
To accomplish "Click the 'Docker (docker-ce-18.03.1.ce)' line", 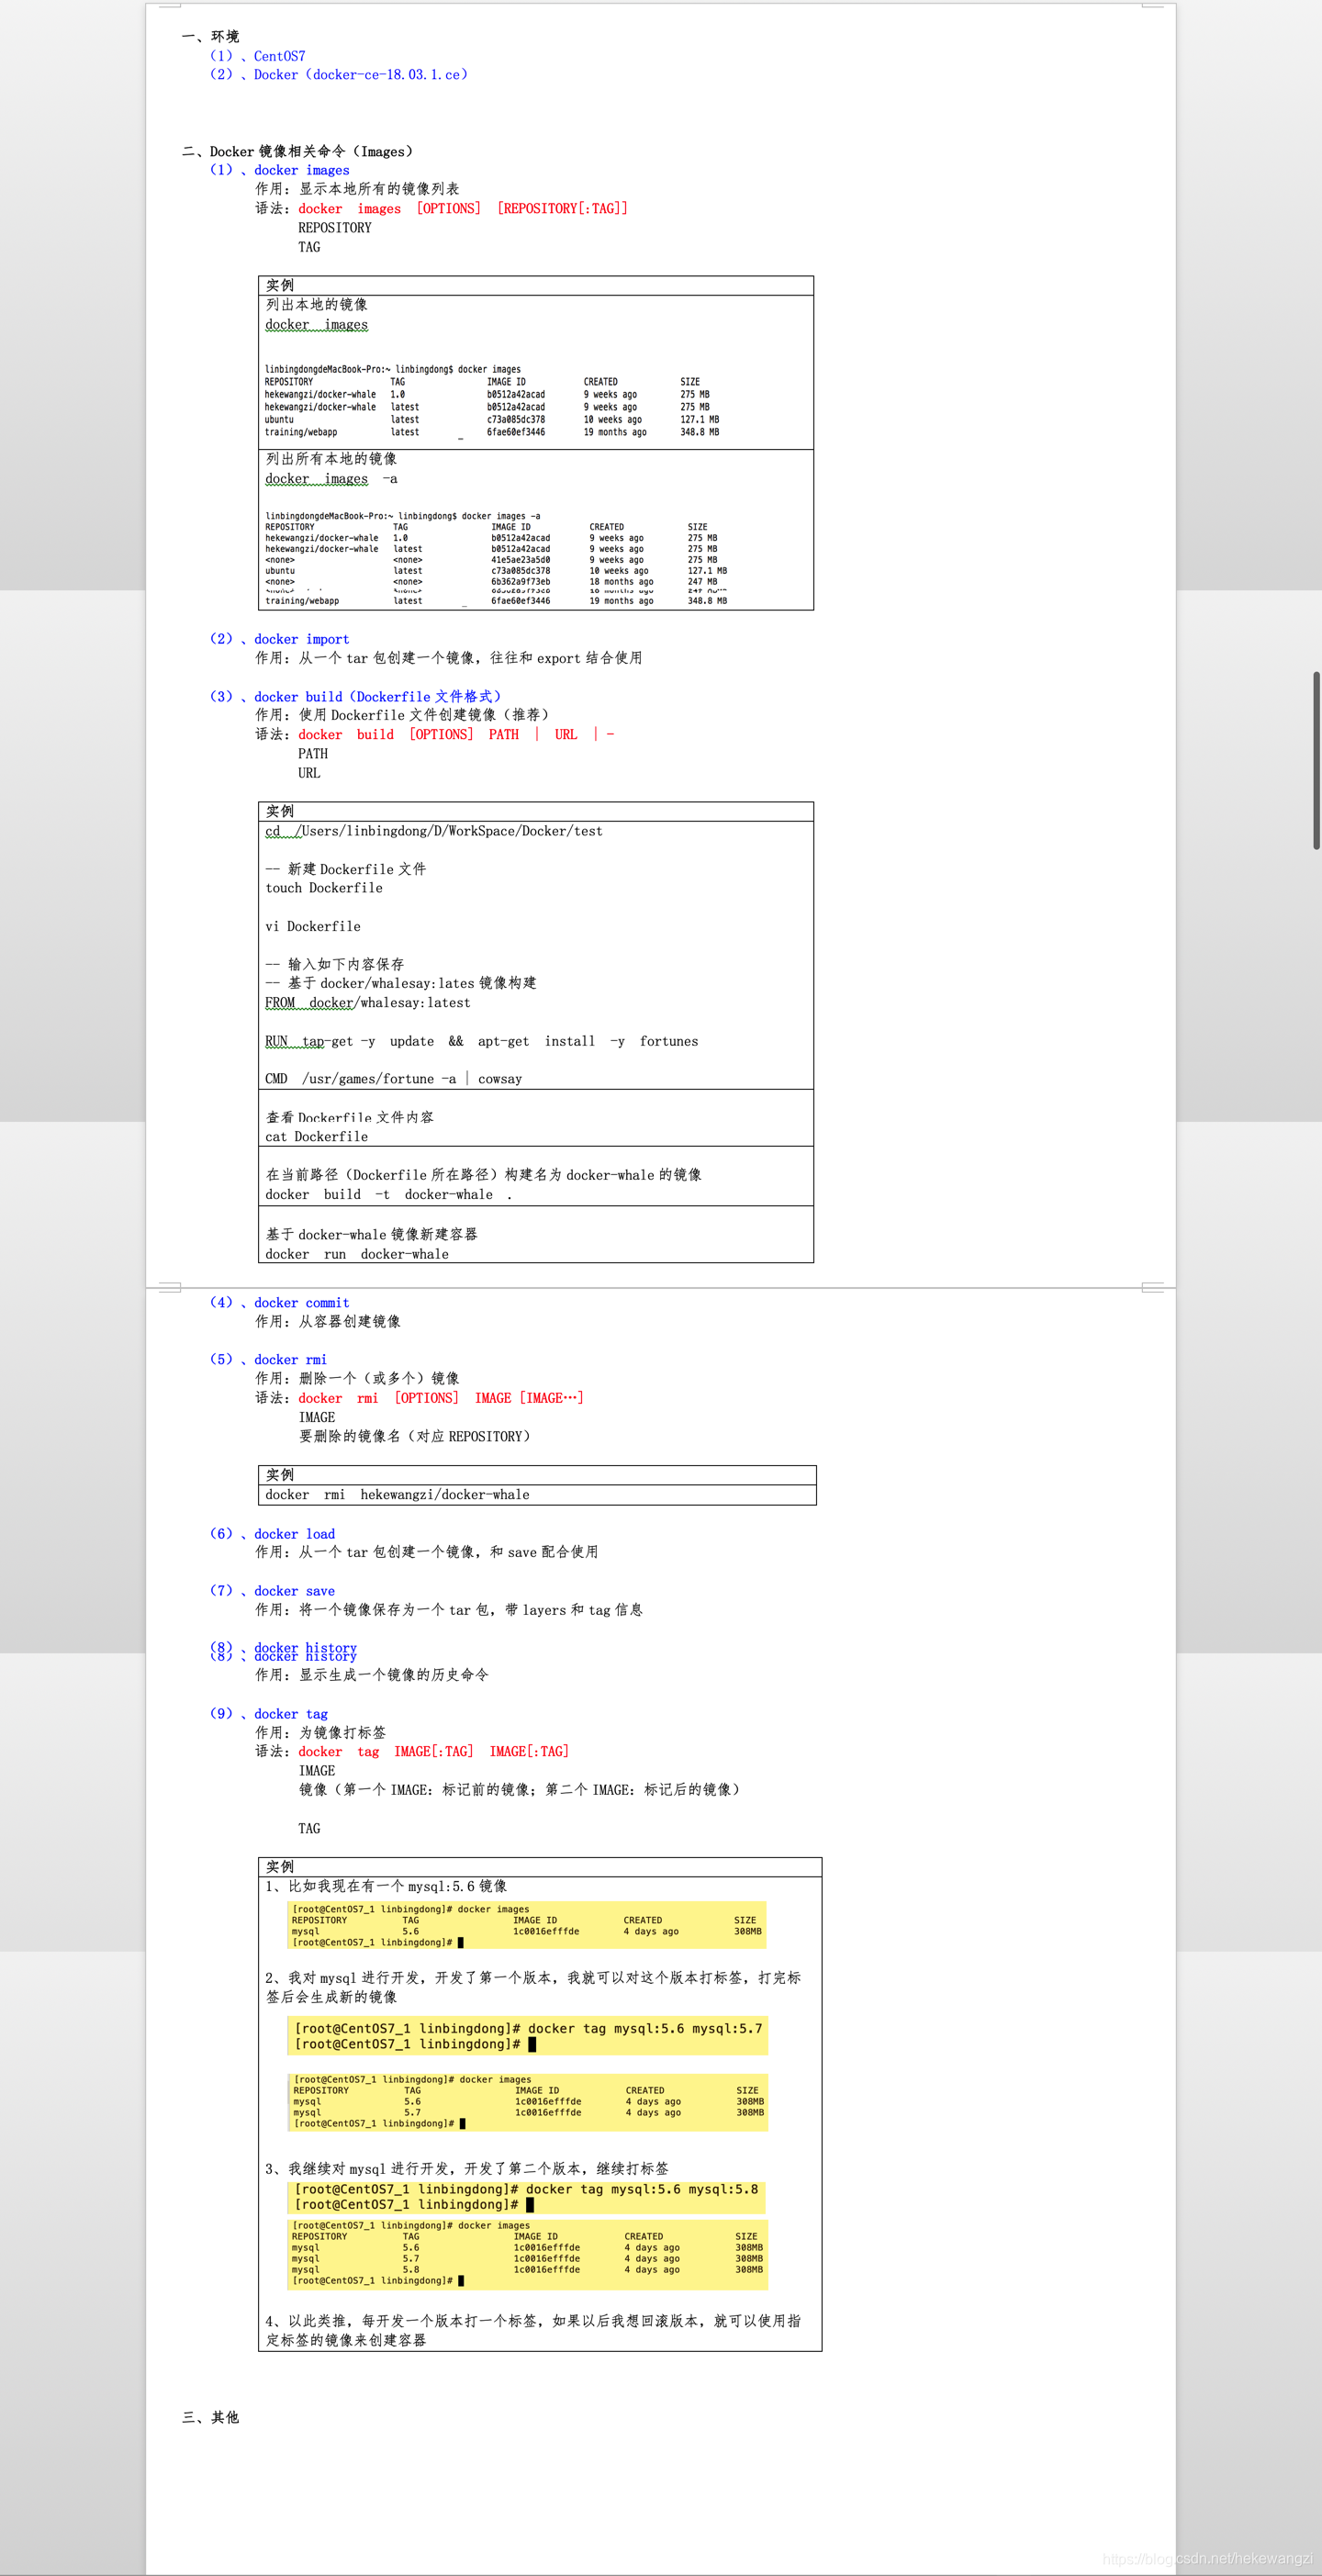I will [x=338, y=74].
